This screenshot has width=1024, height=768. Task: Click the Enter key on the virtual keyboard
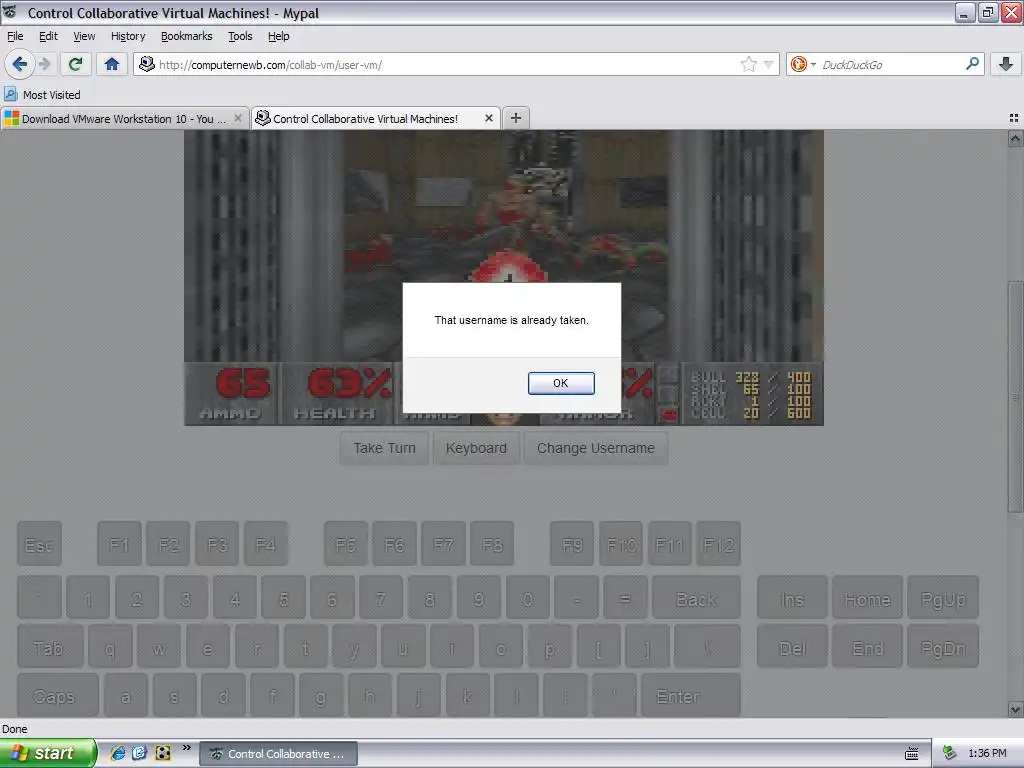coord(690,696)
